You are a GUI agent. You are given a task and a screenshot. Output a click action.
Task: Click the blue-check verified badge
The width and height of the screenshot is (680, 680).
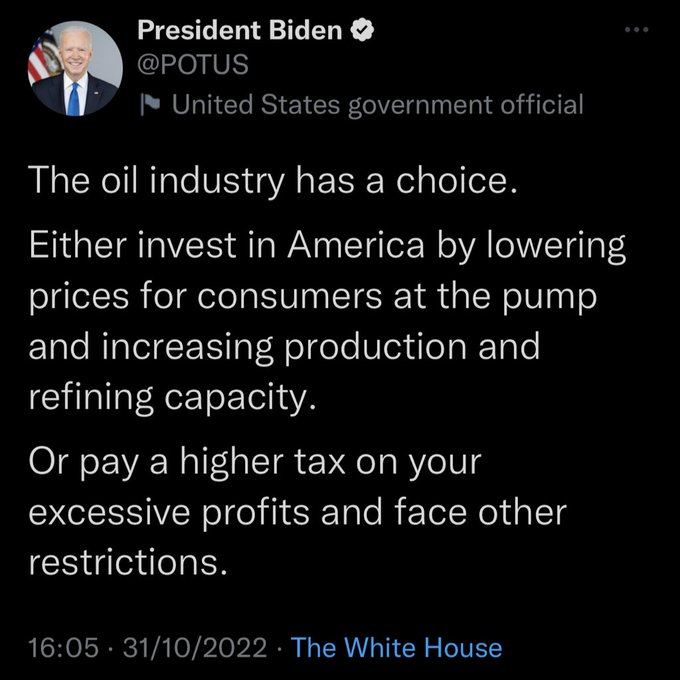pos(363,31)
